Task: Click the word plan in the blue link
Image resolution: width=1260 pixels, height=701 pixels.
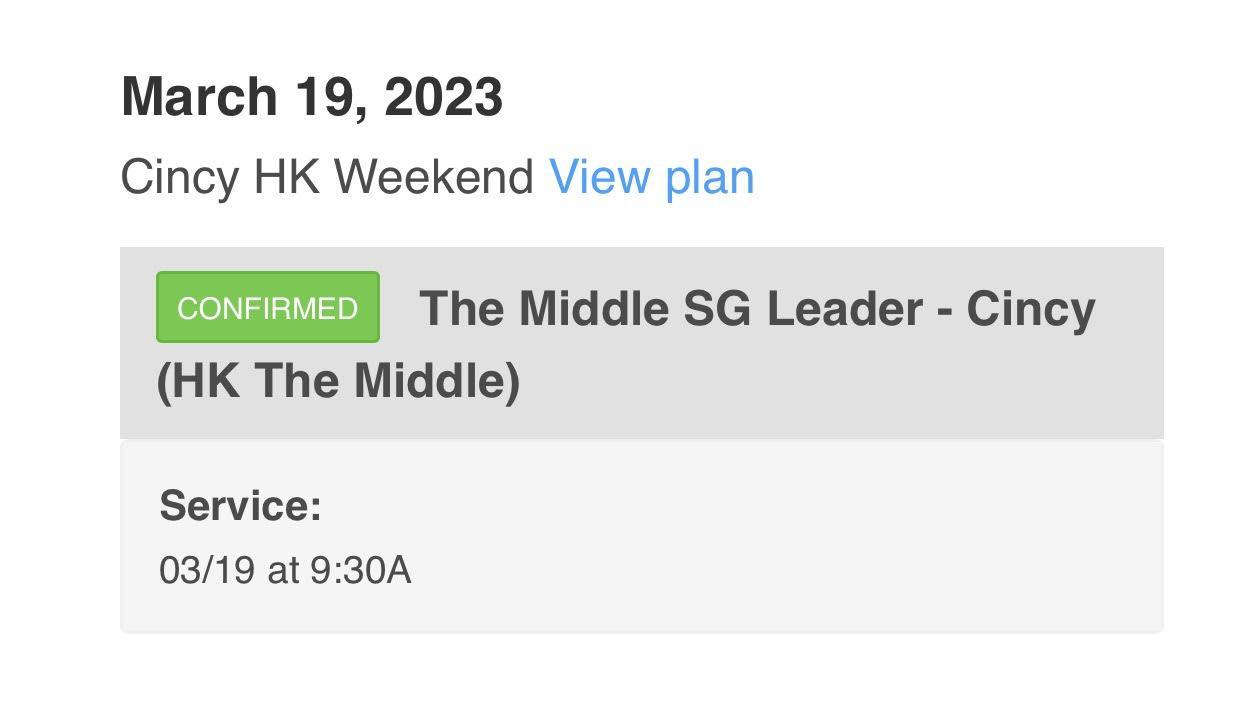Action: point(709,177)
